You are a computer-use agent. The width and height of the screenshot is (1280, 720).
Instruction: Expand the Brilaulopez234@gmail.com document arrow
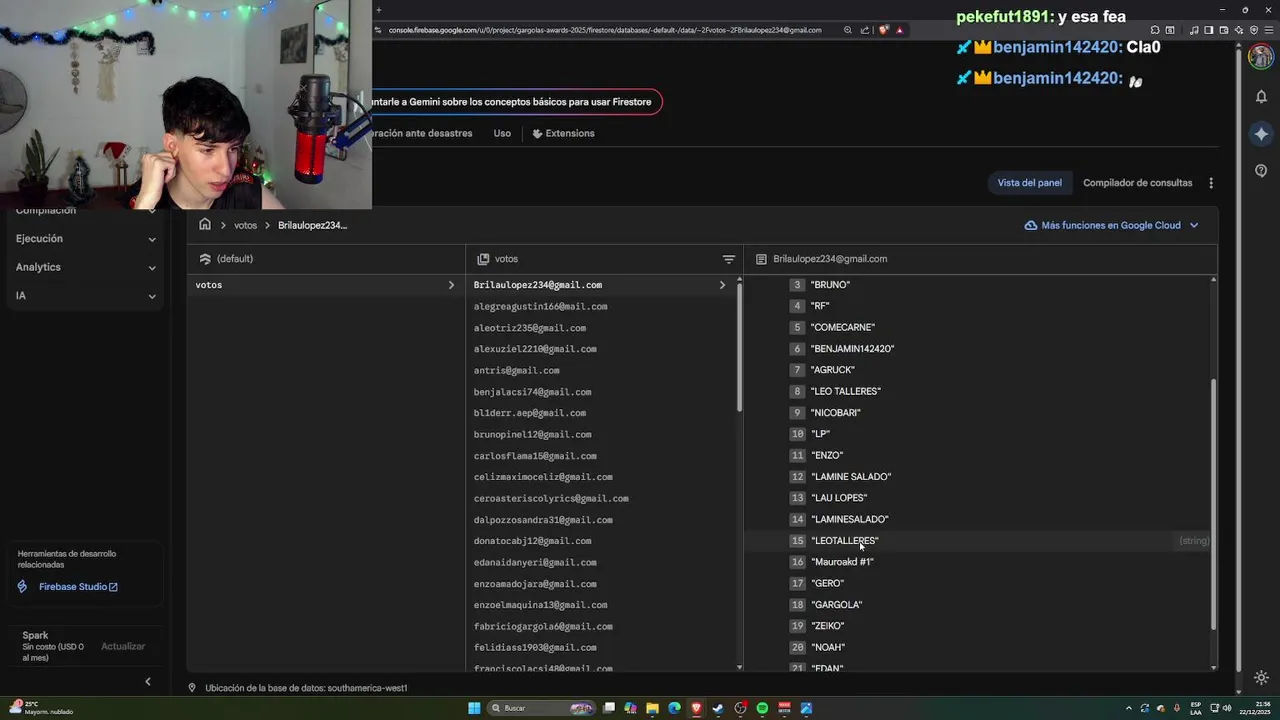[722, 285]
